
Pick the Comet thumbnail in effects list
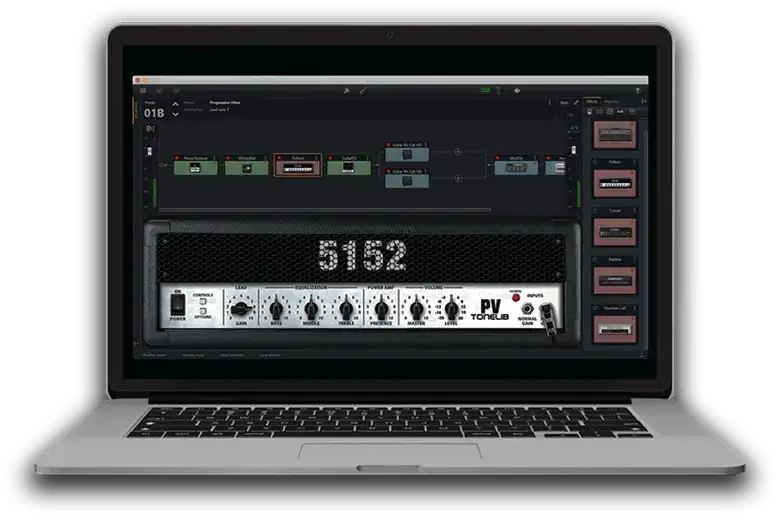pos(615,231)
